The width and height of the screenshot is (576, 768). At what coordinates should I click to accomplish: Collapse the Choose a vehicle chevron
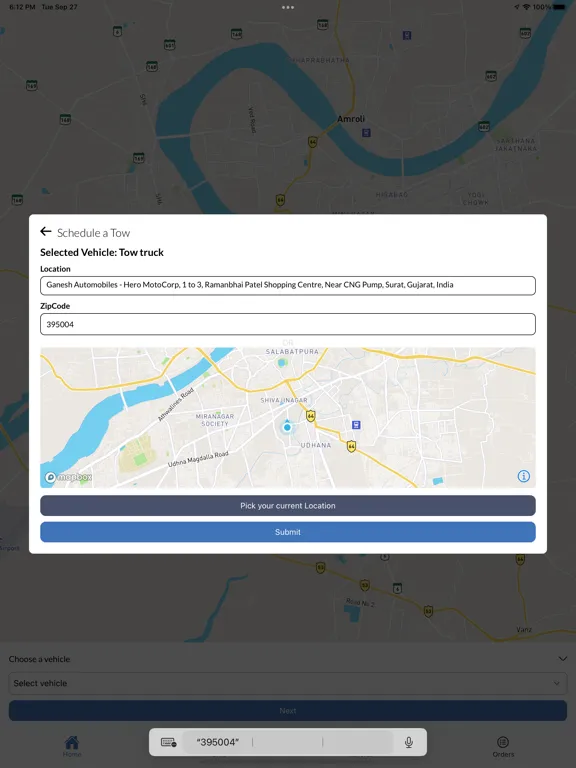pyautogui.click(x=563, y=659)
